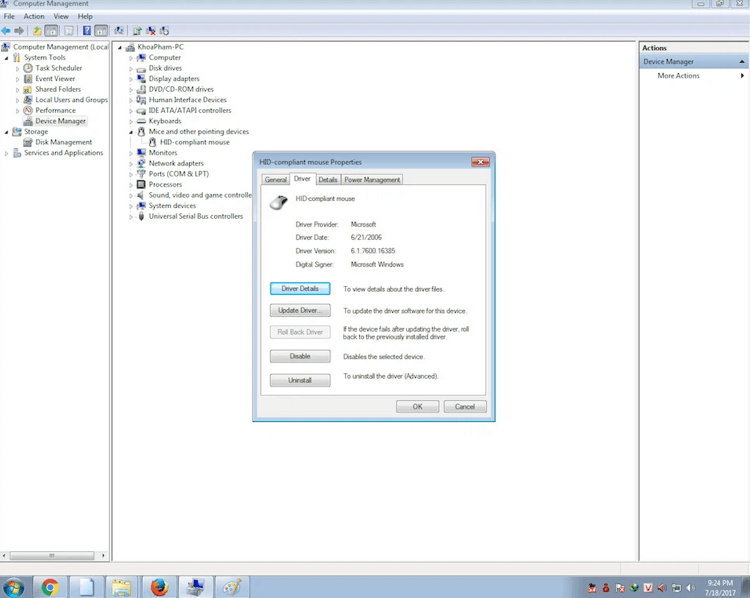Expand the Network adapters node
This screenshot has height=598, width=750.
tap(131, 164)
